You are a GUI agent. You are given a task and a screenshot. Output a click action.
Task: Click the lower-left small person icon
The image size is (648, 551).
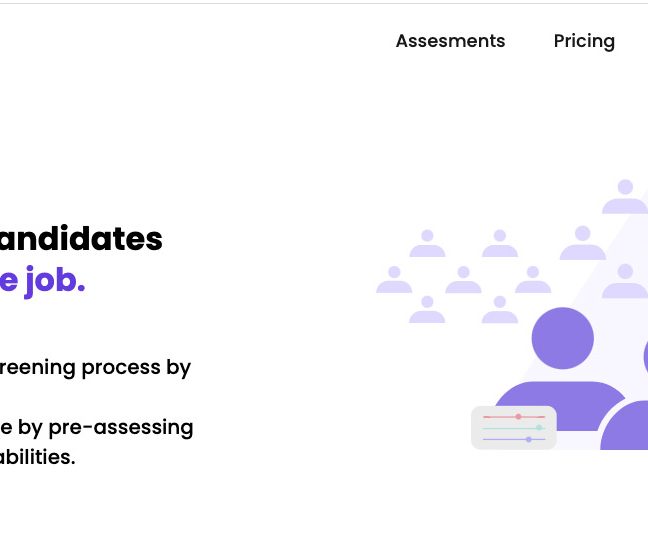point(427,309)
